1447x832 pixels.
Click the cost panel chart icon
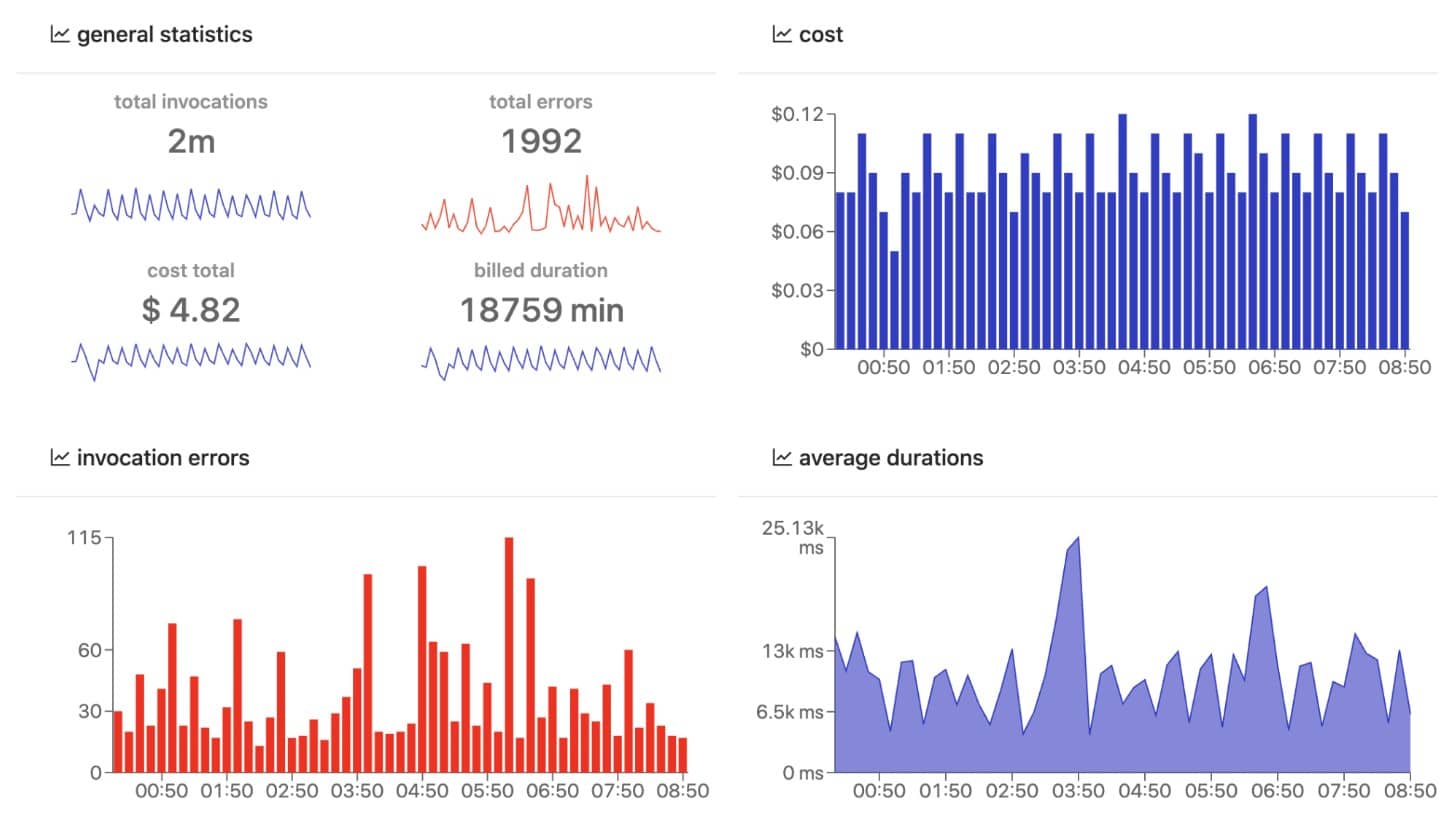tap(782, 35)
